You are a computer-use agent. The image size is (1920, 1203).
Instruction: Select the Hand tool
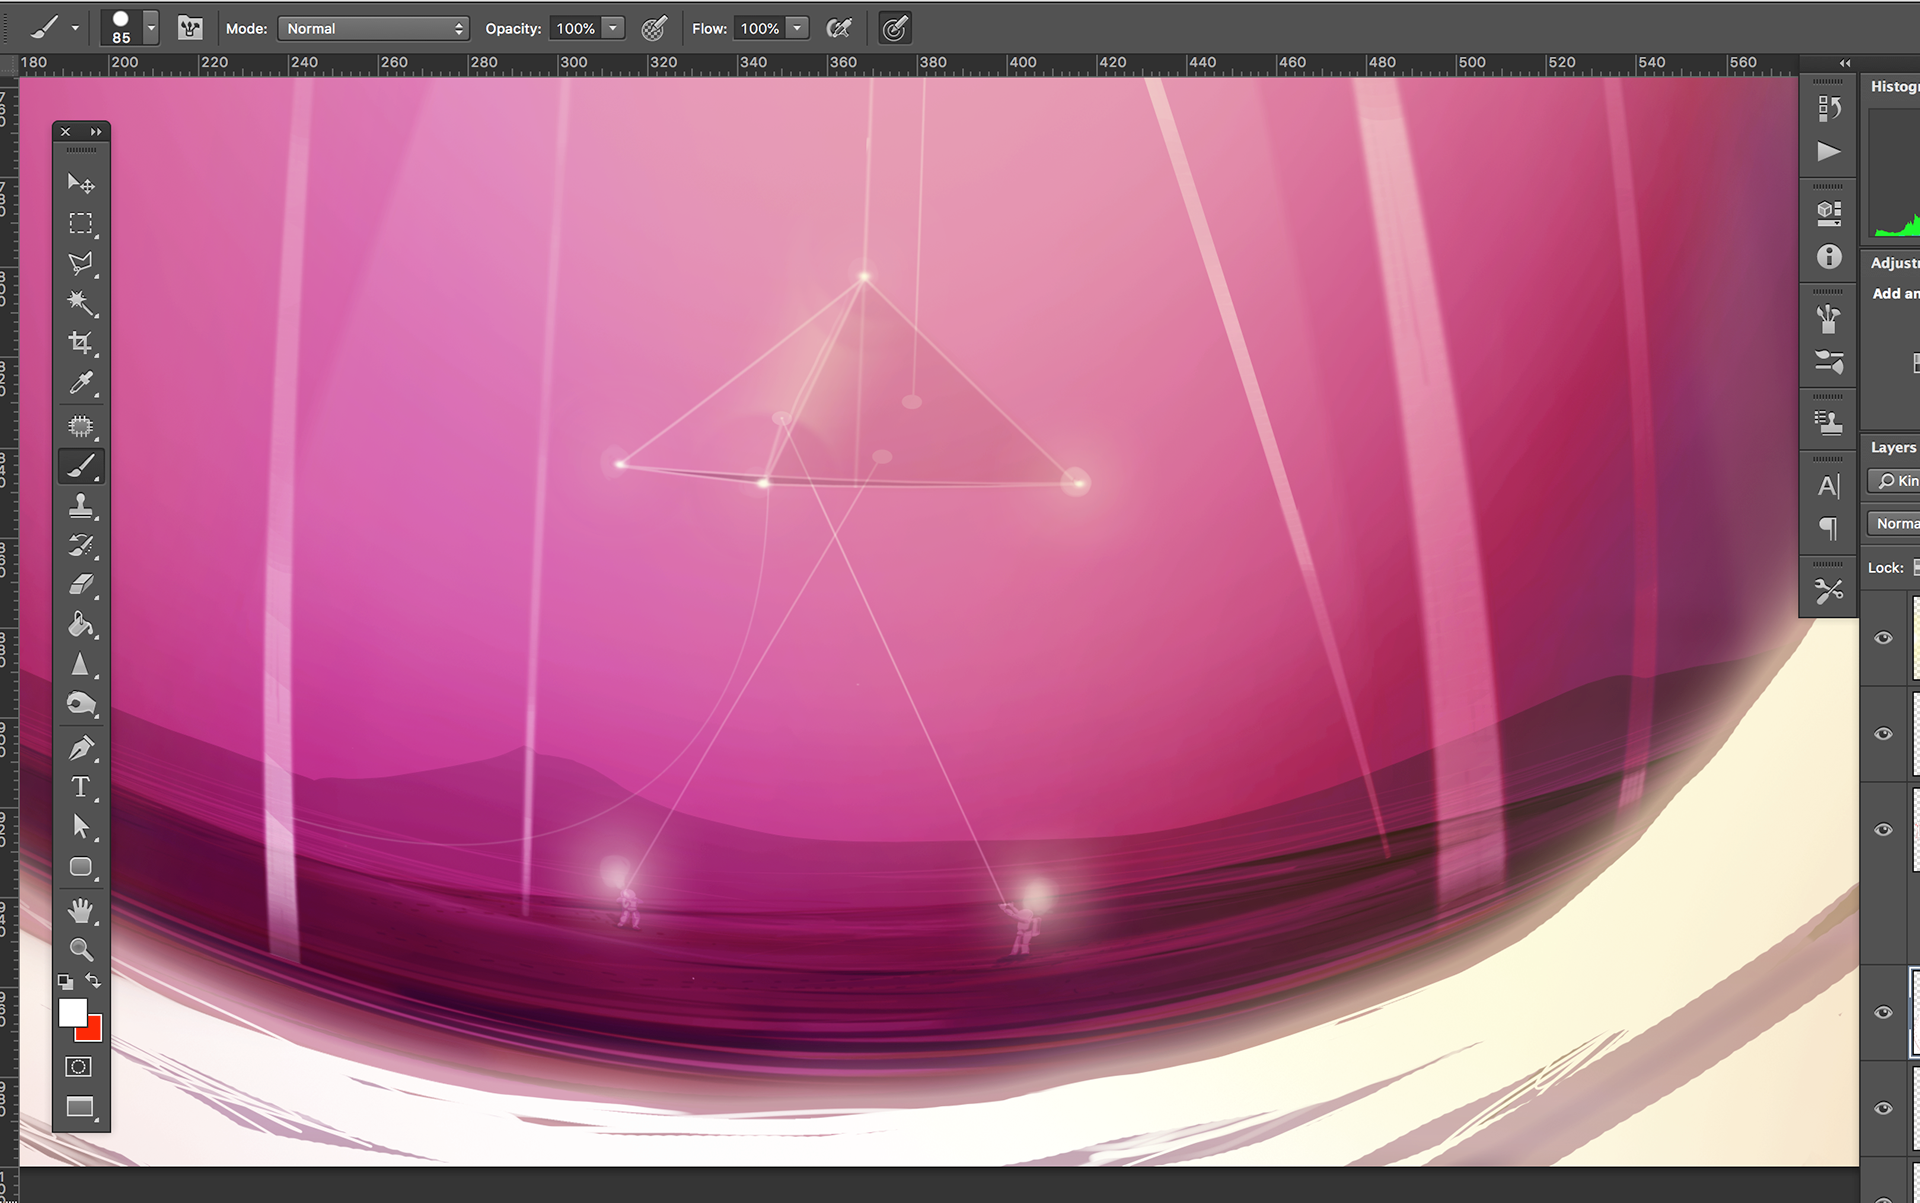(x=81, y=909)
